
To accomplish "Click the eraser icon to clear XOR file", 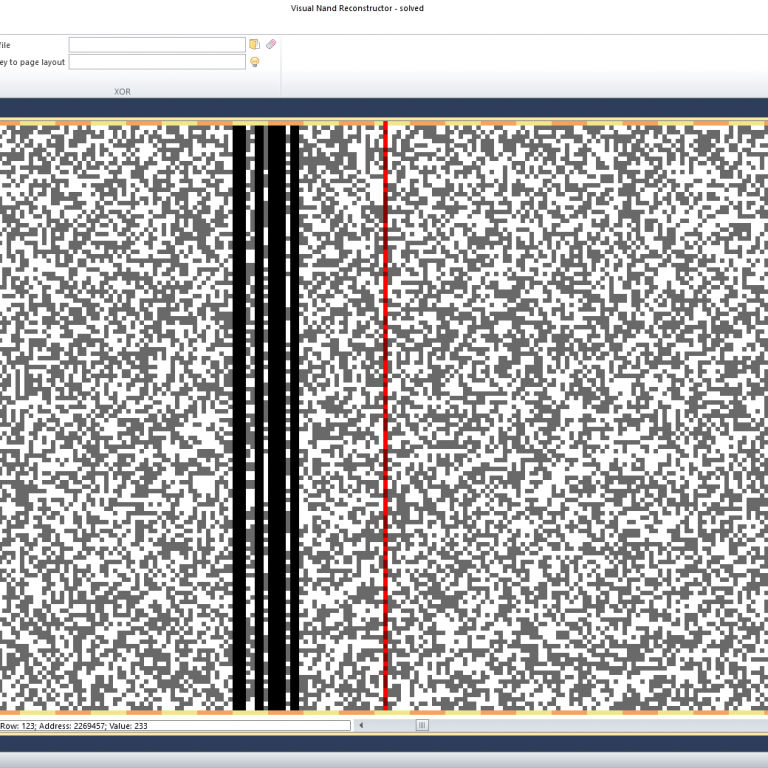I will pos(271,44).
